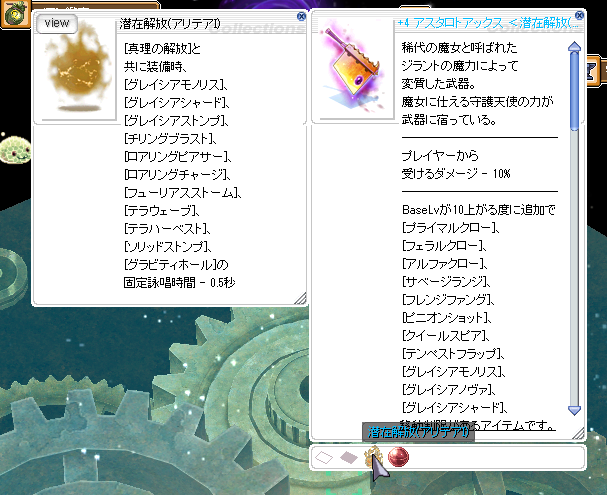Click the scrollbar down arrow in item description
The height and width of the screenshot is (495, 607).
point(574,409)
